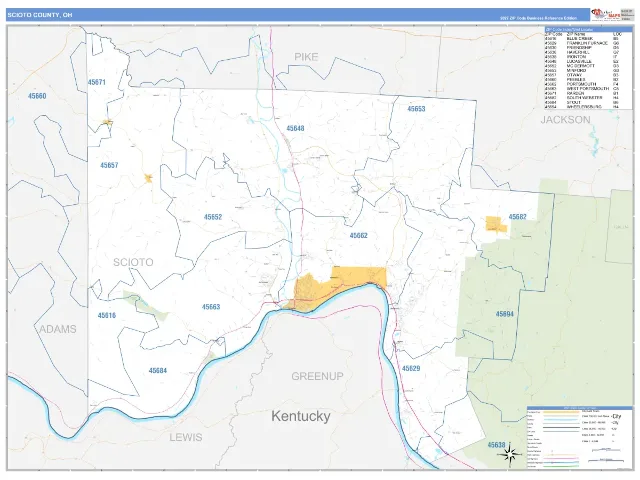Click the ADAMS county label
Screen dimensions: 640x480
58,329
